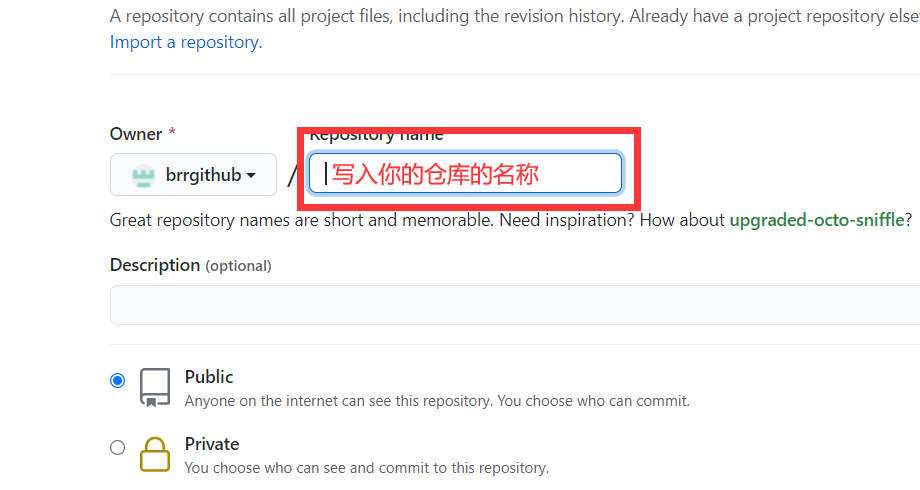Click the Public visibility description text
920x490 pixels.
[437, 401]
